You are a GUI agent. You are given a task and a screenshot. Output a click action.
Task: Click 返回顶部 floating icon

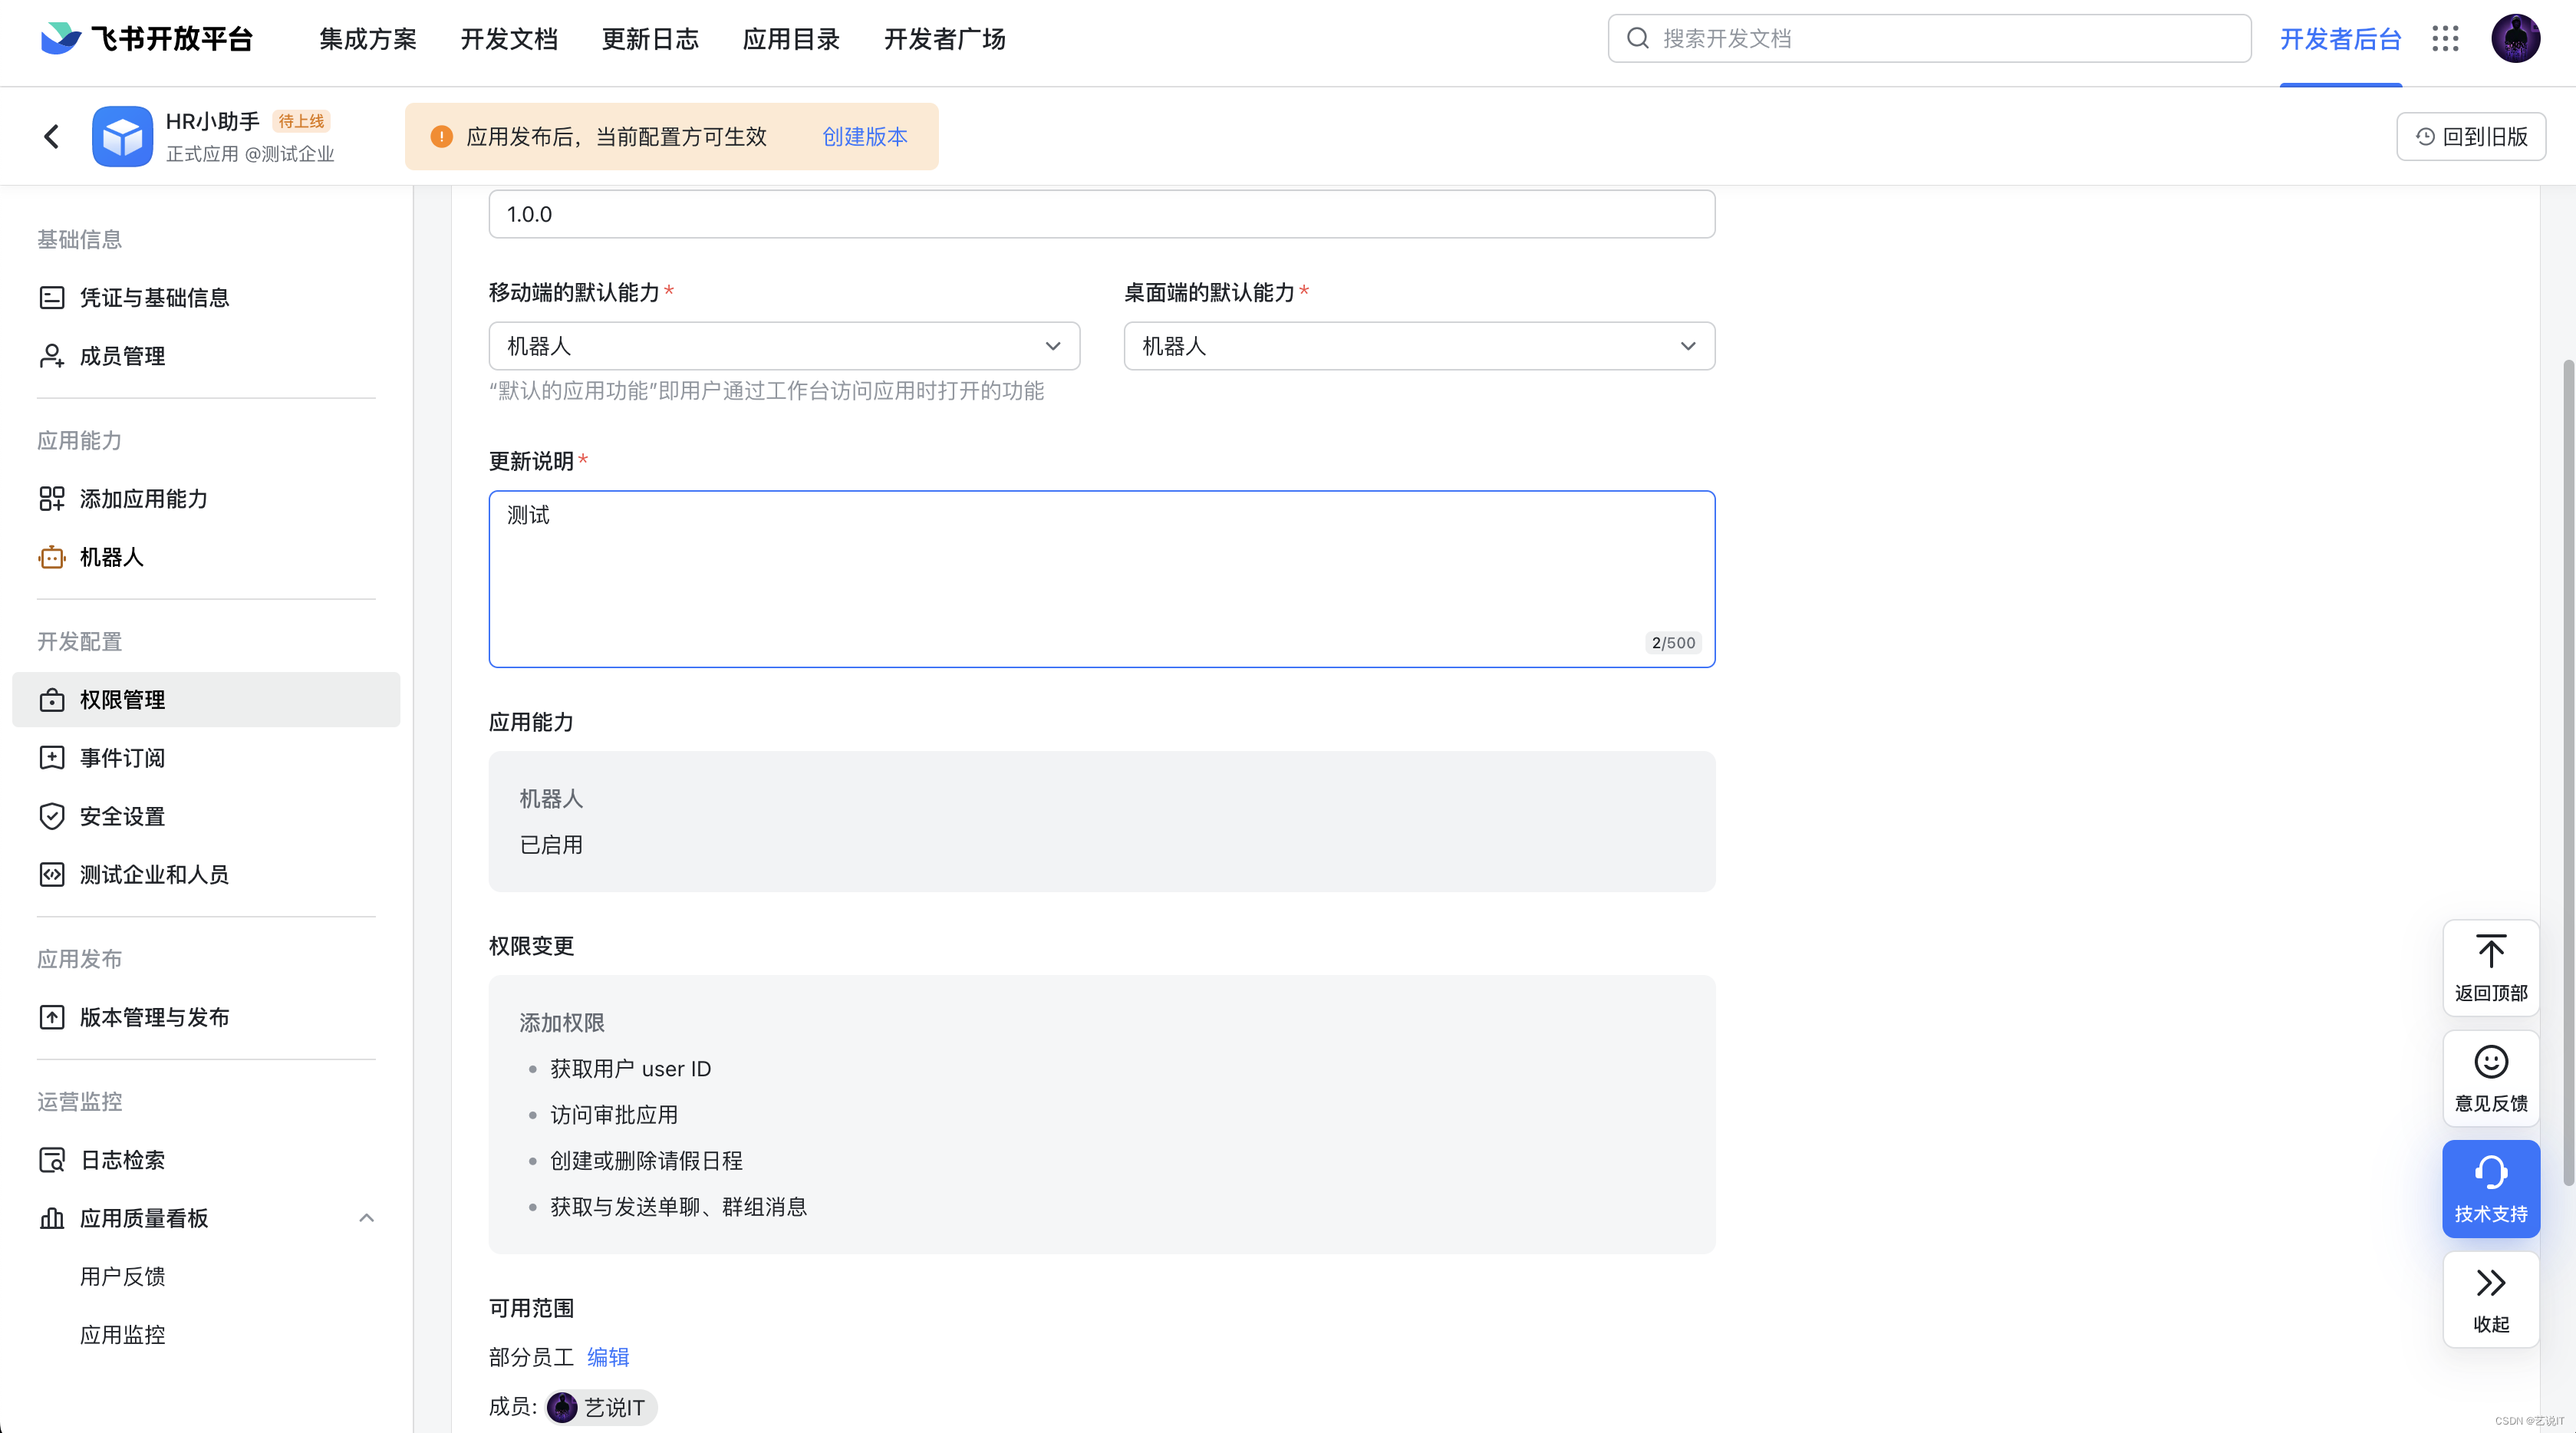tap(2490, 966)
